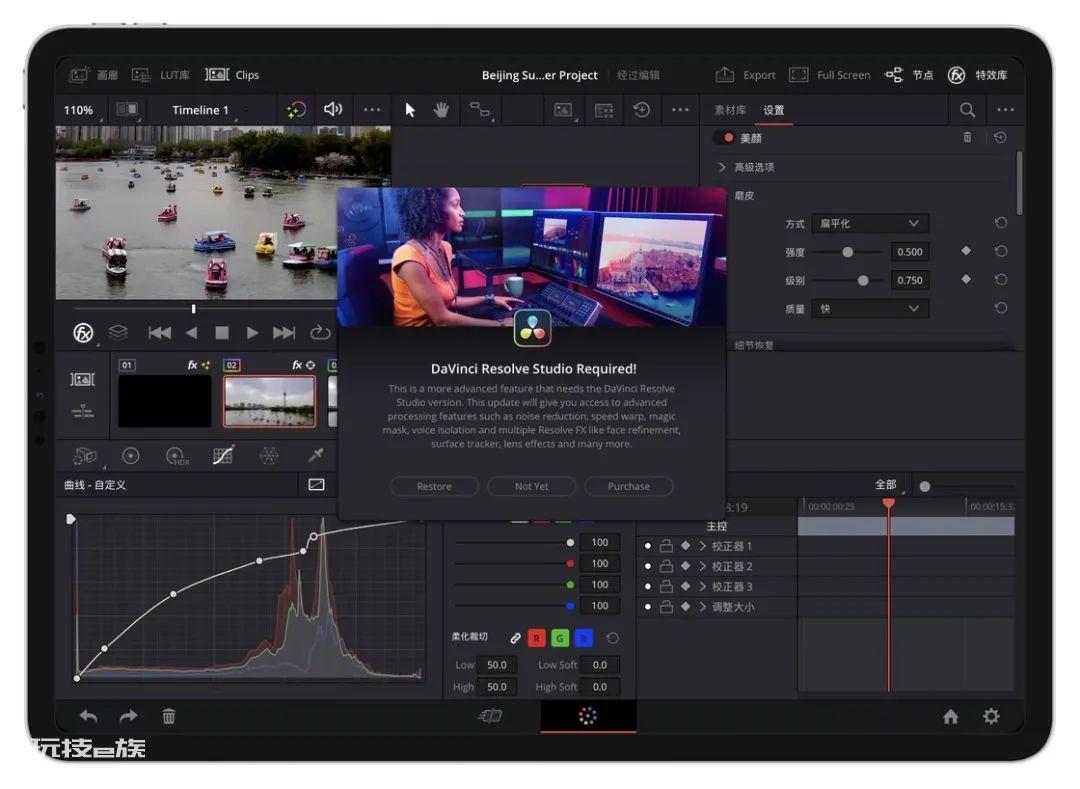Reset the 强度 parameter

(1001, 251)
